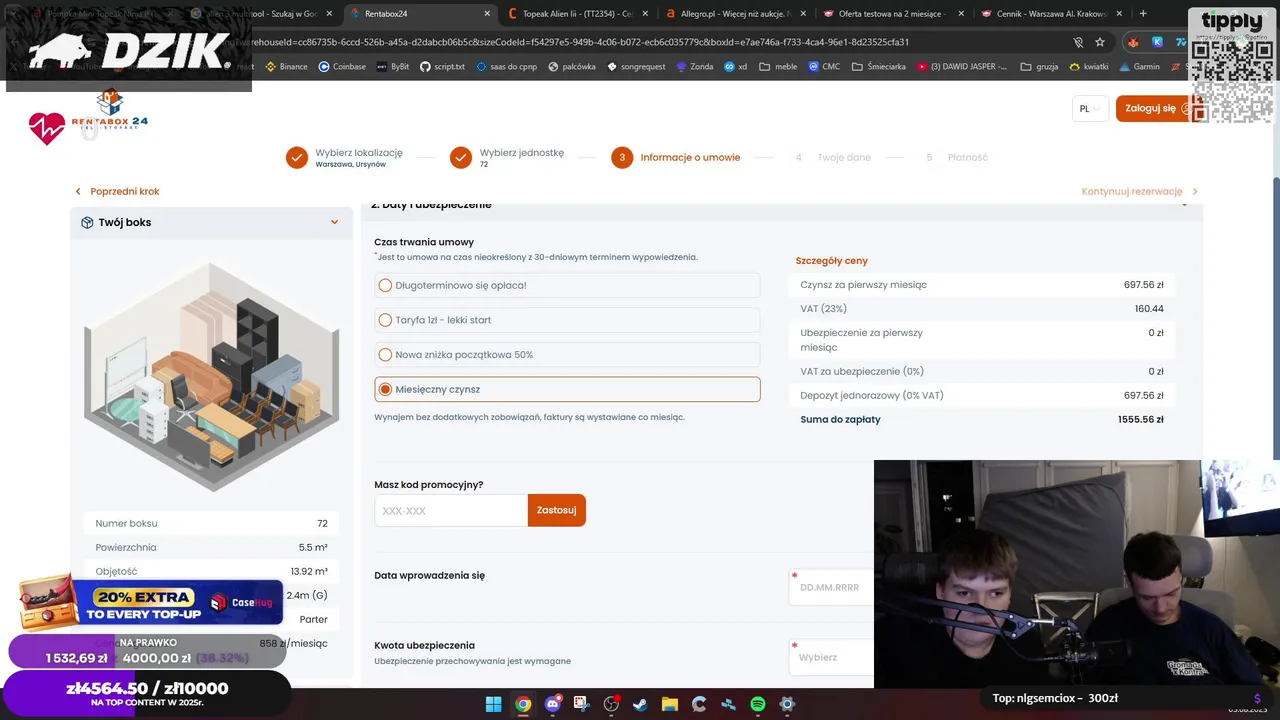
Task: Close the Allegro.pl browser tab
Action: click(803, 14)
